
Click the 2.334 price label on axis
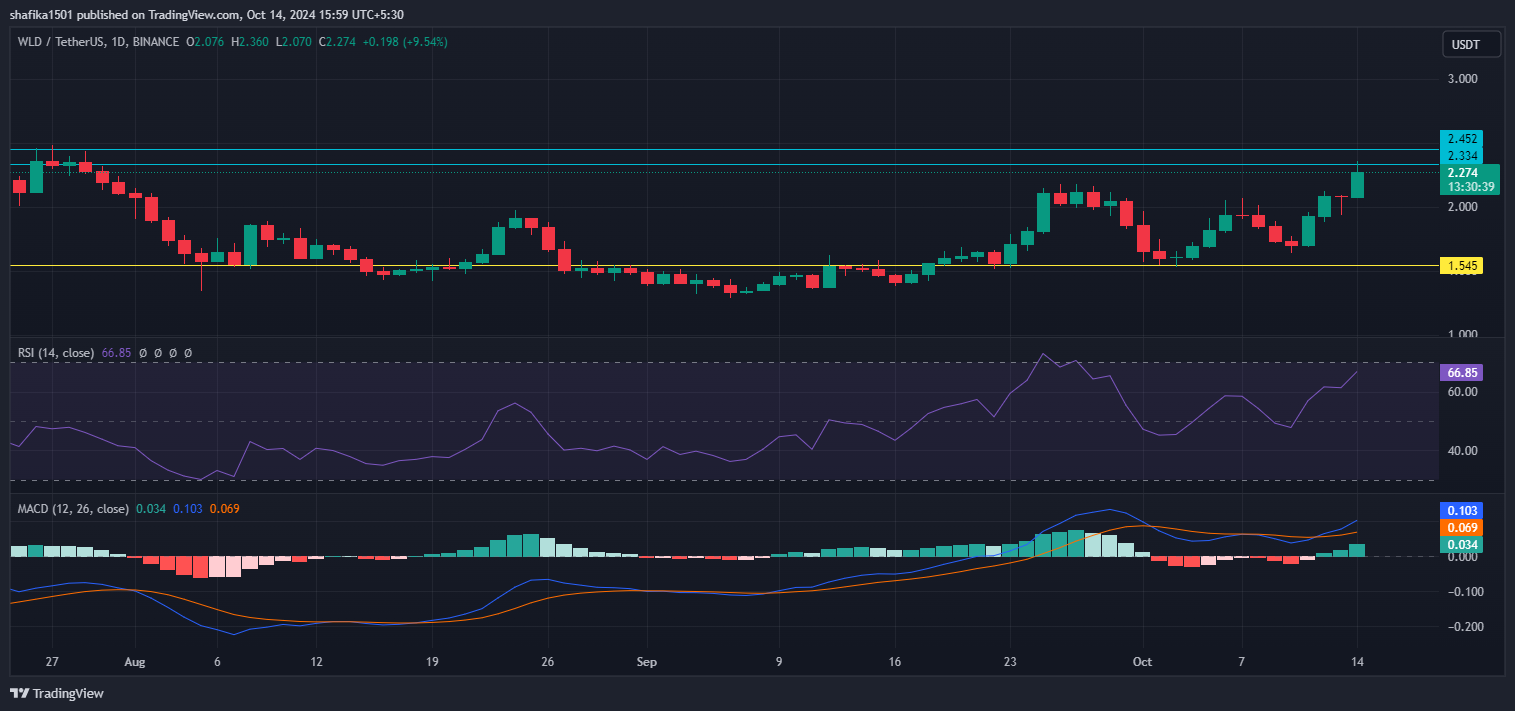tap(1461, 155)
